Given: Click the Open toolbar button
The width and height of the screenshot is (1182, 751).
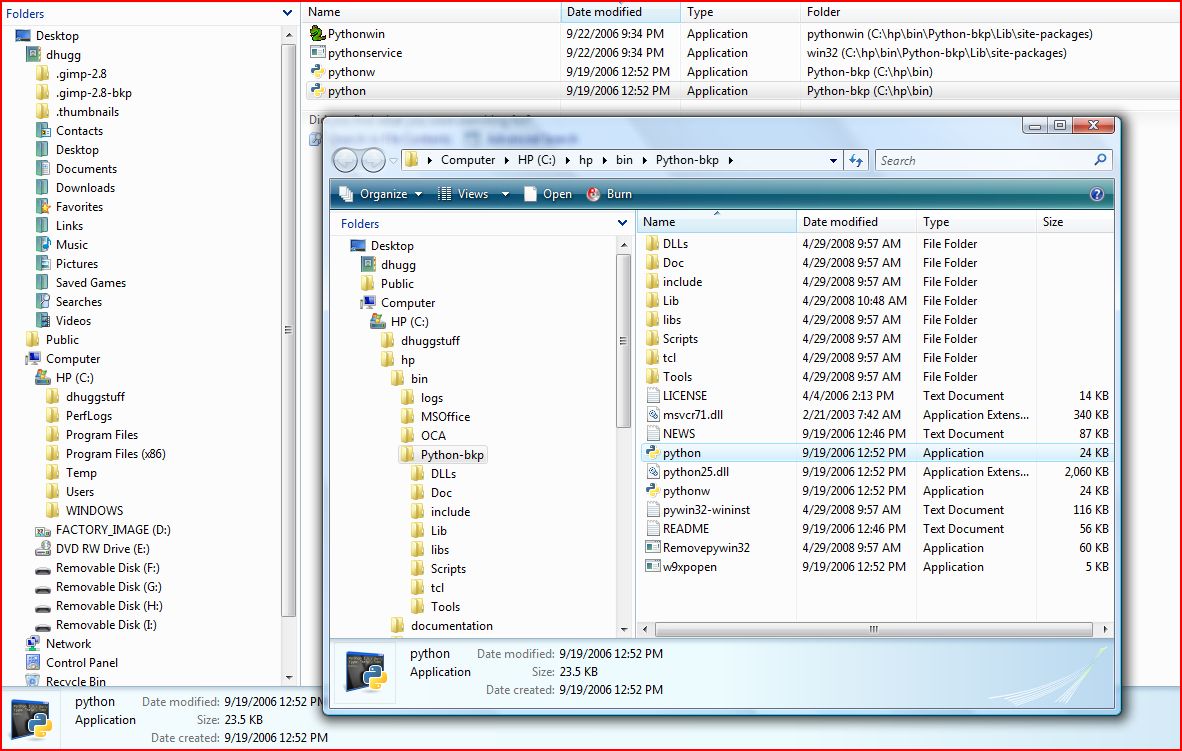Looking at the screenshot, I should click(x=548, y=194).
